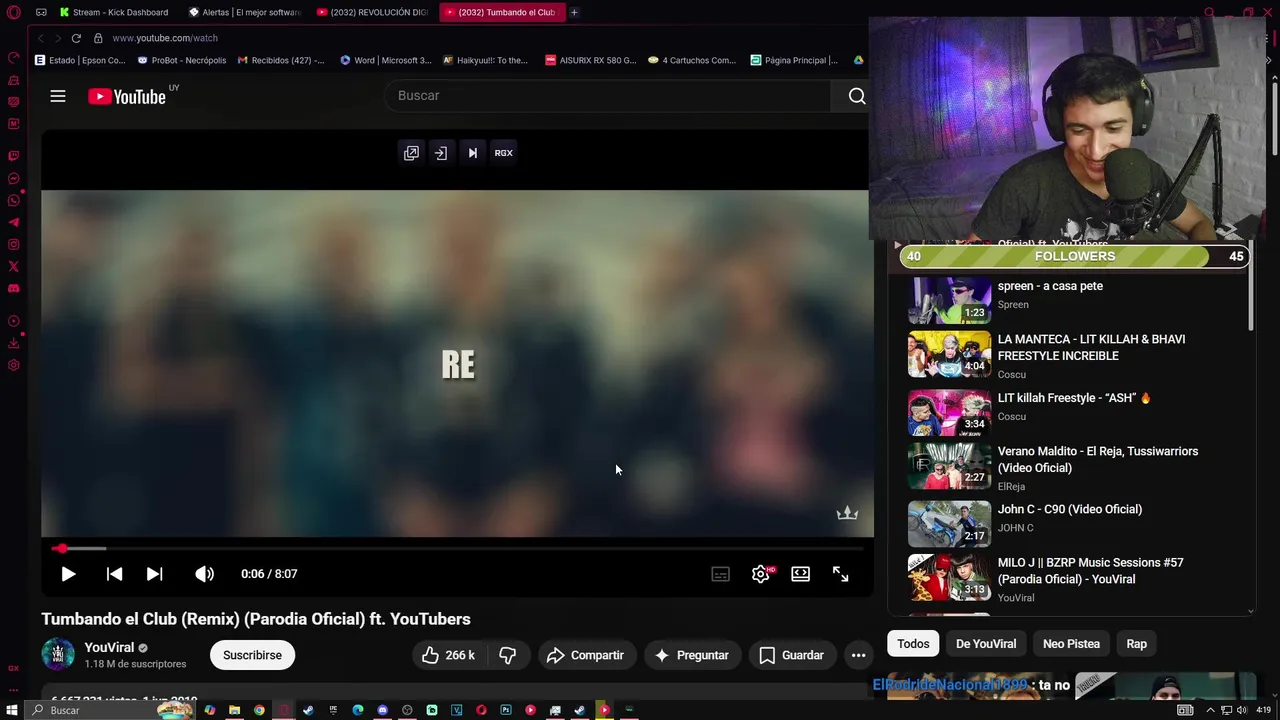Go back in browser history
Screen dimensions: 1280x720
tap(40, 38)
